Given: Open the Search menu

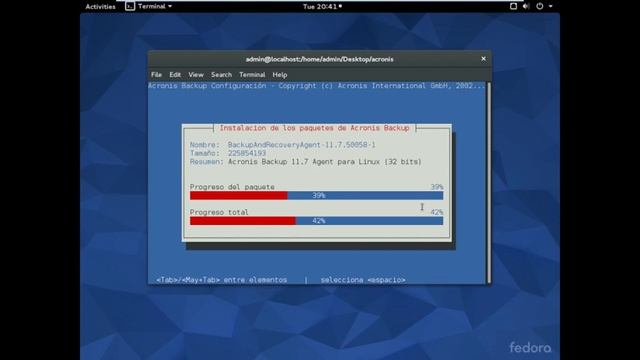Looking at the screenshot, I should coord(221,75).
